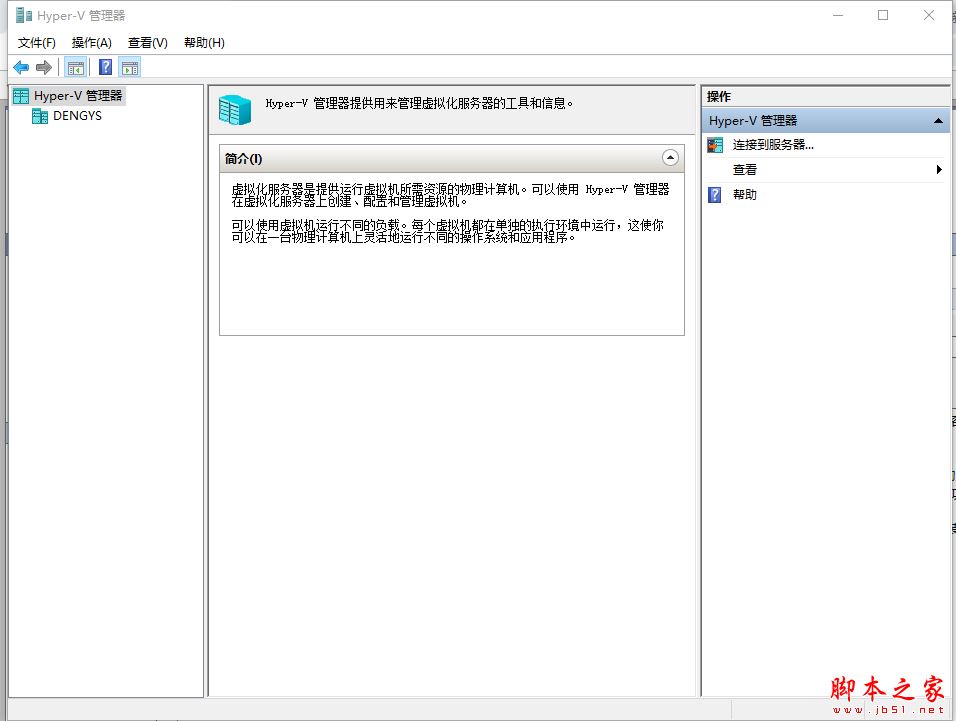Click the Hyper-V app icon in title bar

(x=24, y=15)
